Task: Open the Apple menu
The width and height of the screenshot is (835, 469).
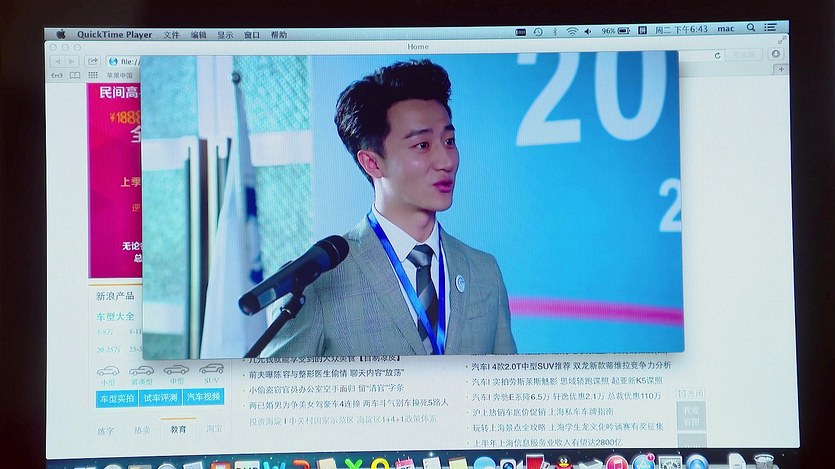Action: click(60, 34)
